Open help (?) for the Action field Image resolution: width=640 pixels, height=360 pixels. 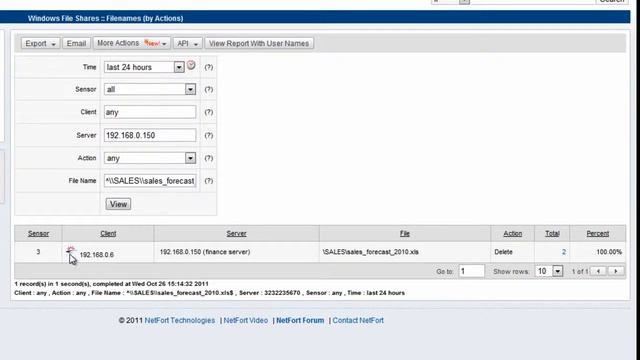click(209, 158)
